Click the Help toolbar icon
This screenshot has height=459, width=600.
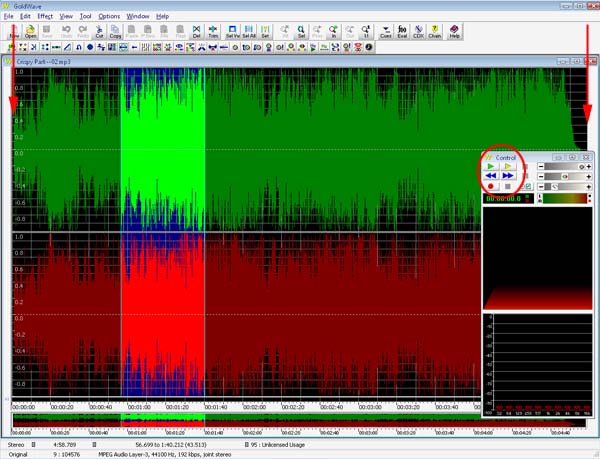click(455, 33)
